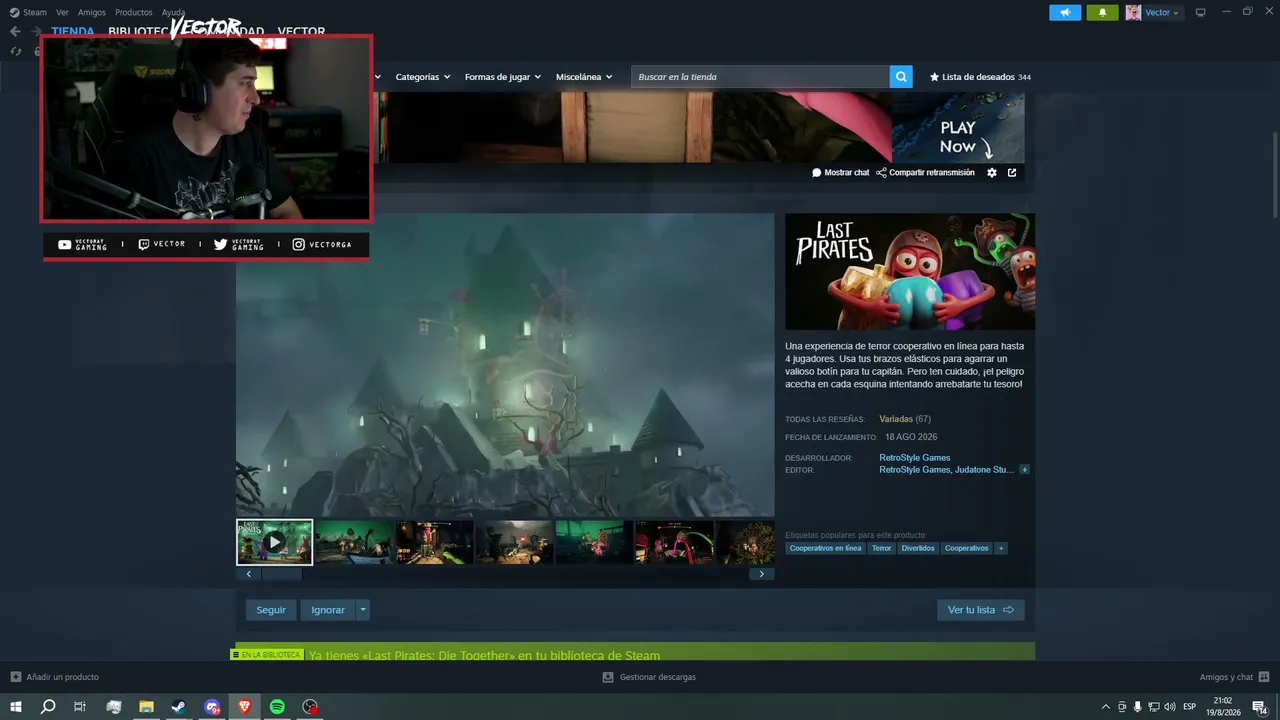Open Spotify from taskbar

[278, 707]
